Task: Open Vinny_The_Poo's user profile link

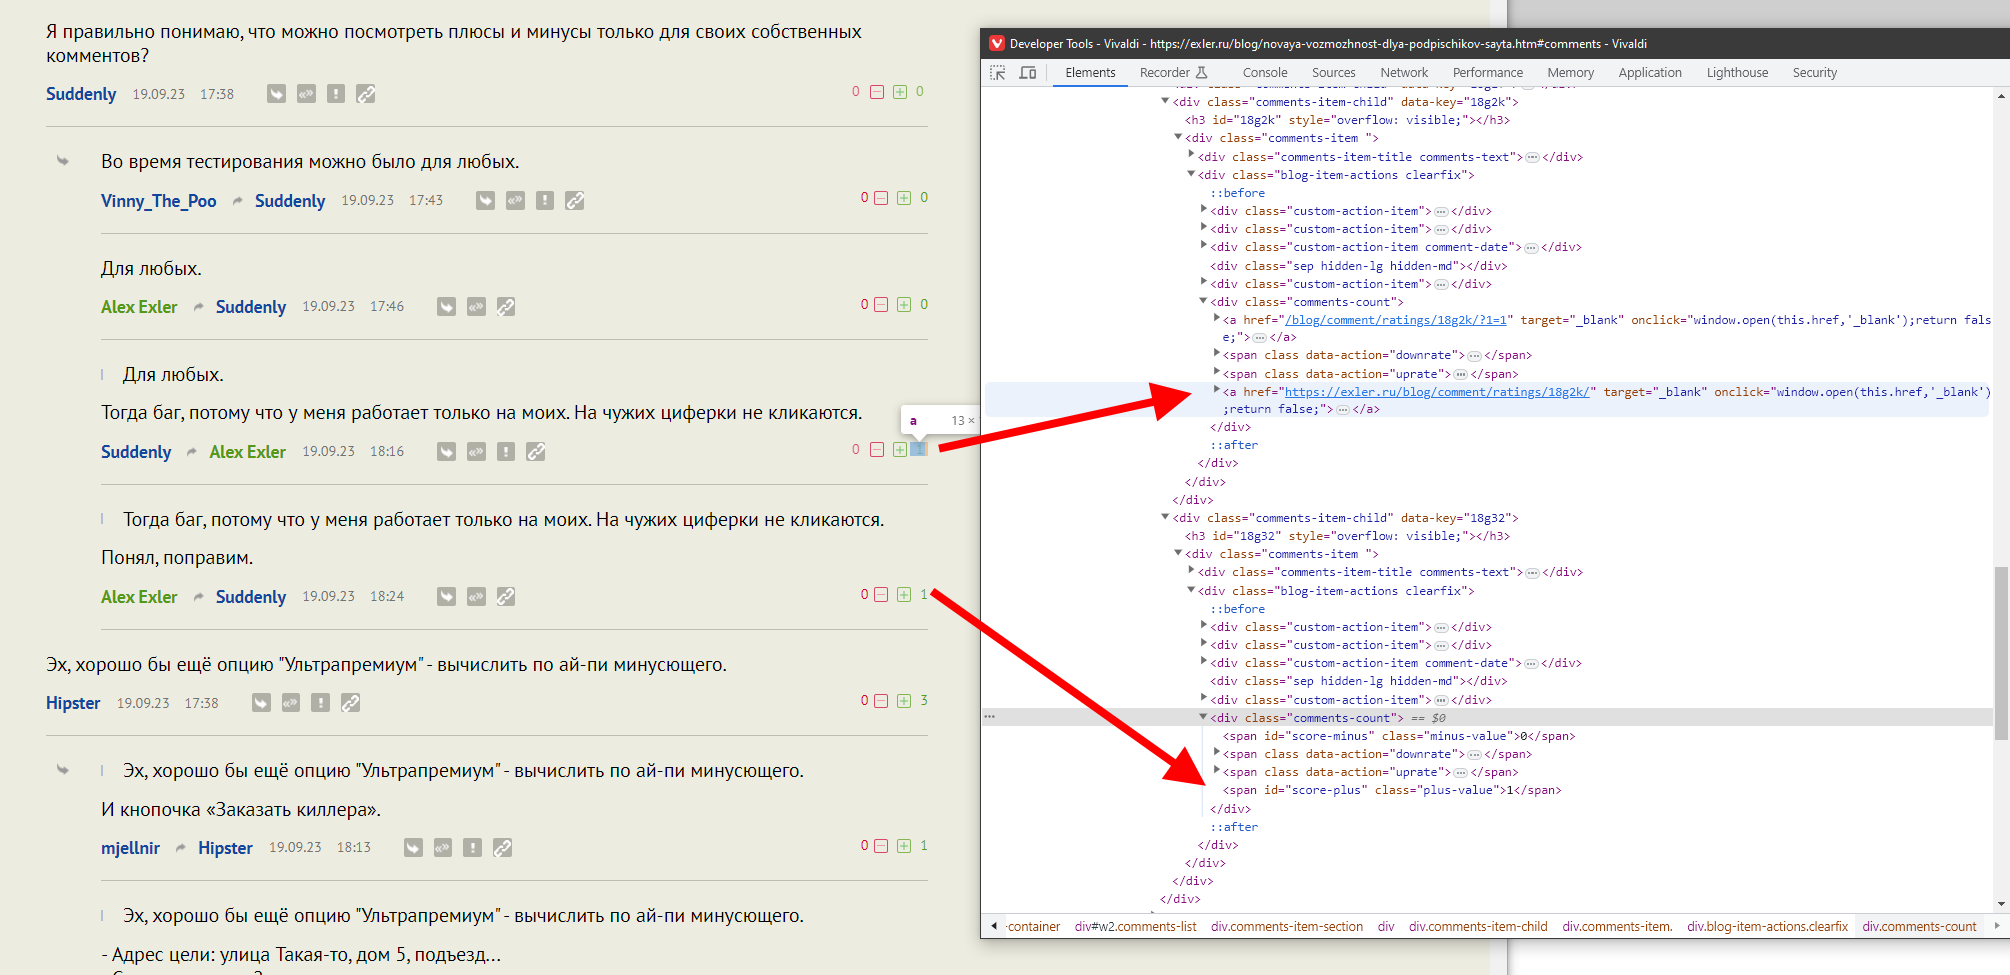Action: pyautogui.click(x=158, y=201)
